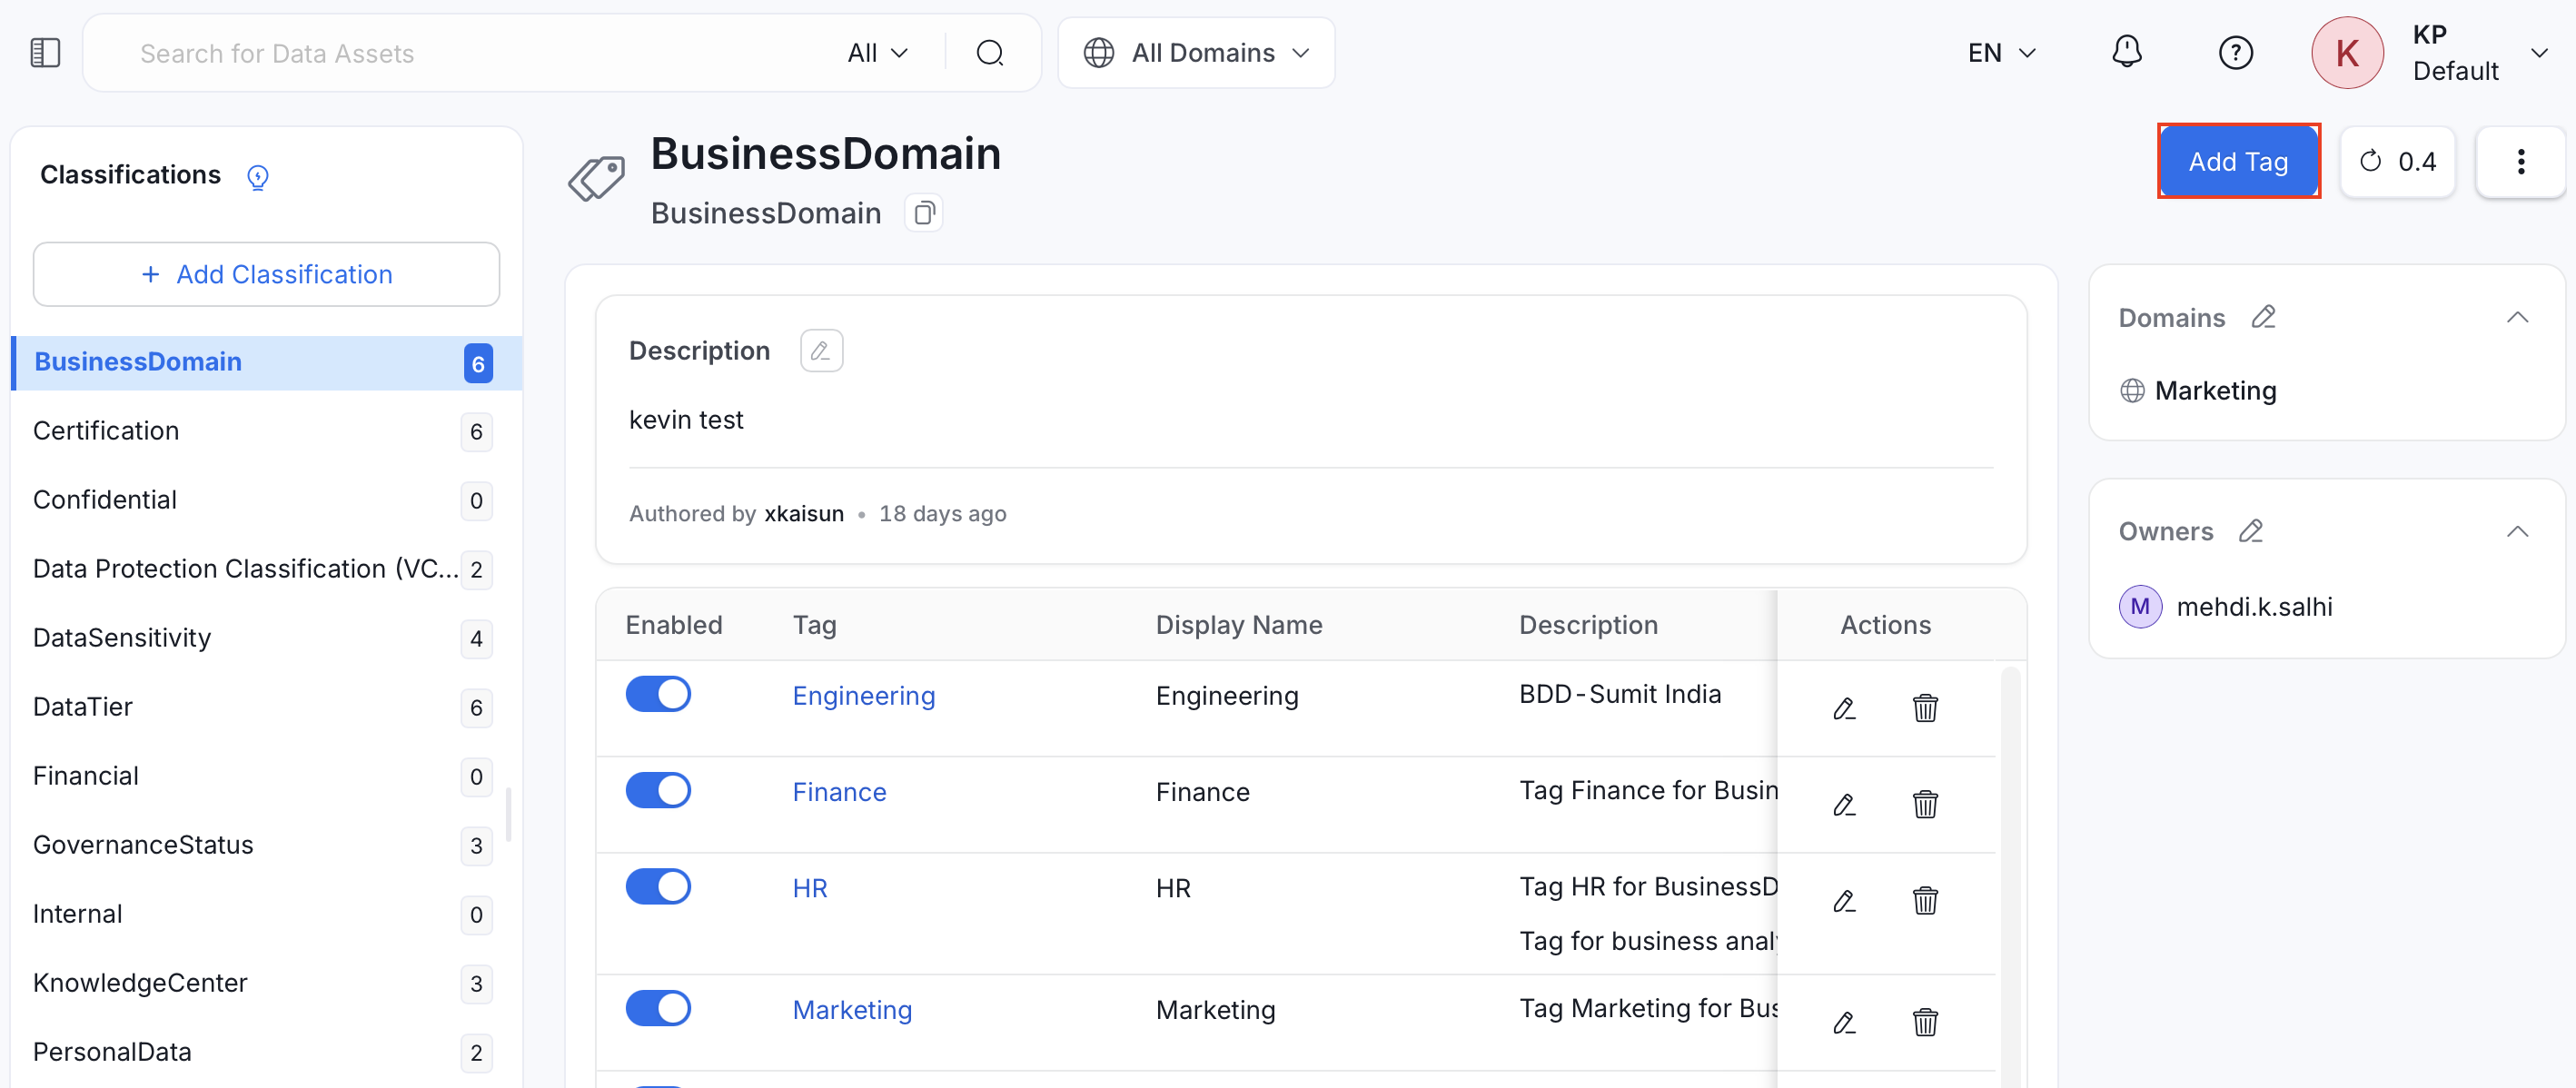Image resolution: width=2576 pixels, height=1088 pixels.
Task: Edit the classification description
Action: [821, 351]
